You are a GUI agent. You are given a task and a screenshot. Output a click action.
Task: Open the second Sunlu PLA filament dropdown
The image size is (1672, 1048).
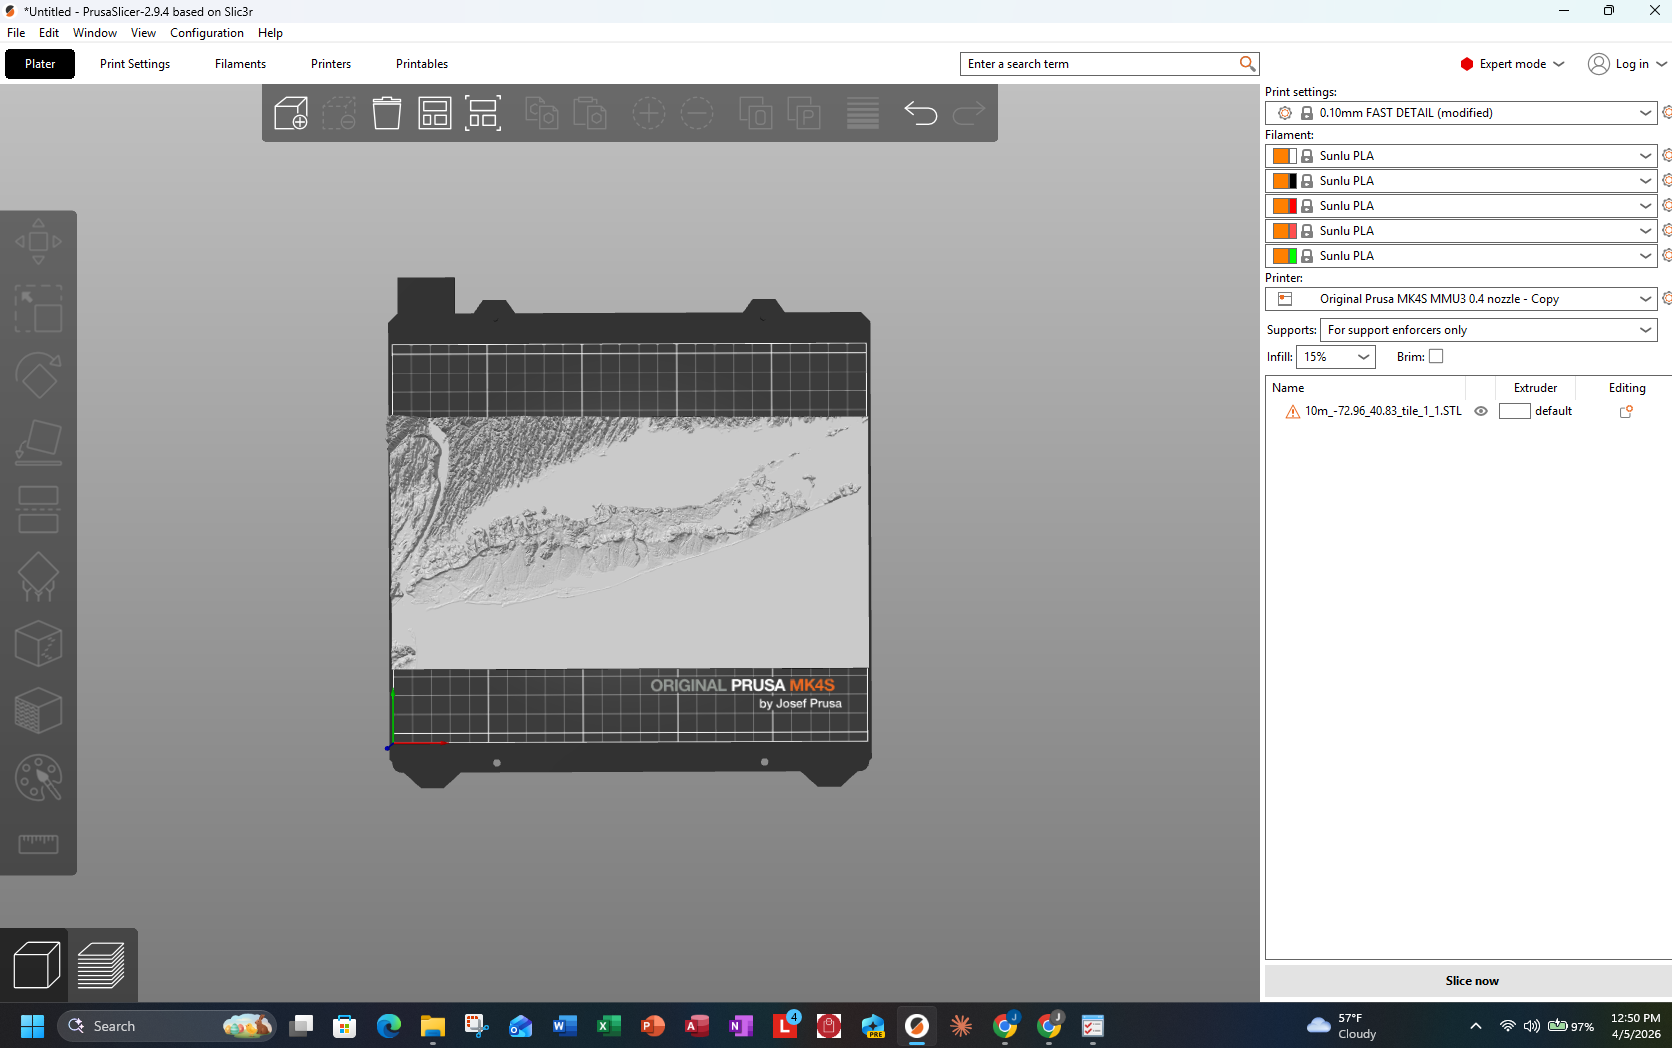[1645, 181]
